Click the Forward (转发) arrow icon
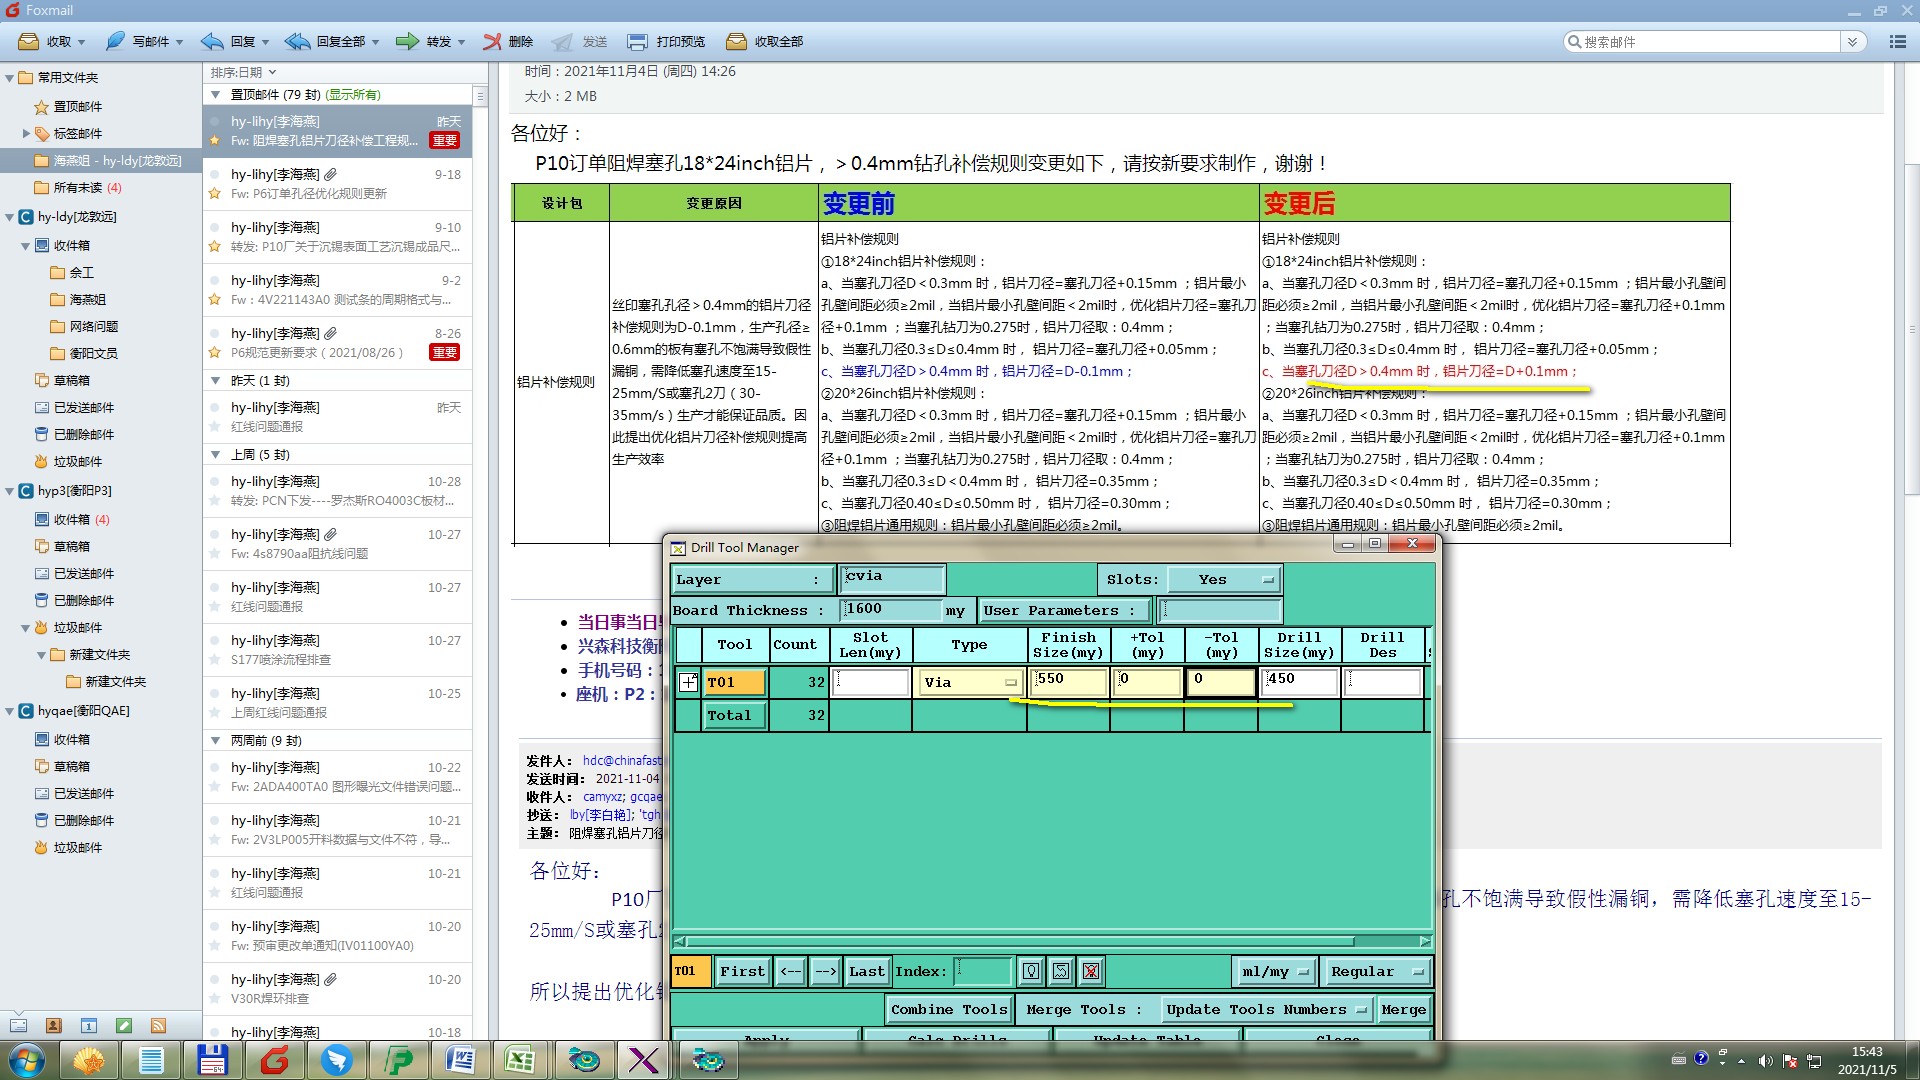This screenshot has height=1080, width=1920. click(407, 42)
